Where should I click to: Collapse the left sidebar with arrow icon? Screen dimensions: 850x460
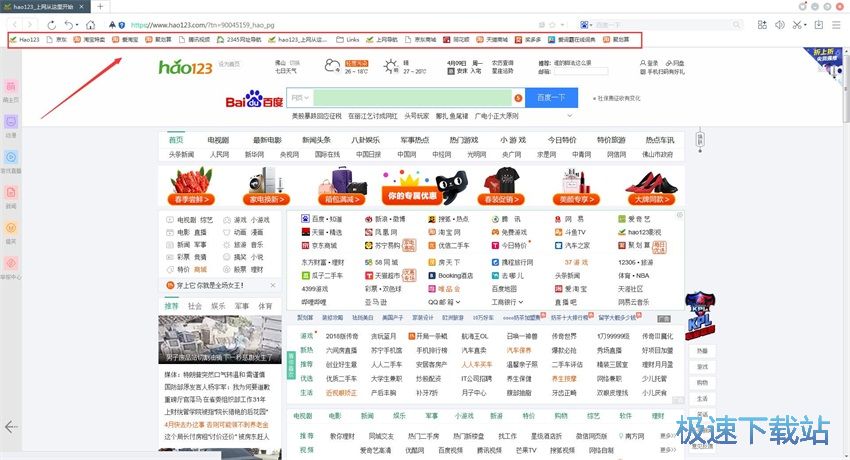11,427
